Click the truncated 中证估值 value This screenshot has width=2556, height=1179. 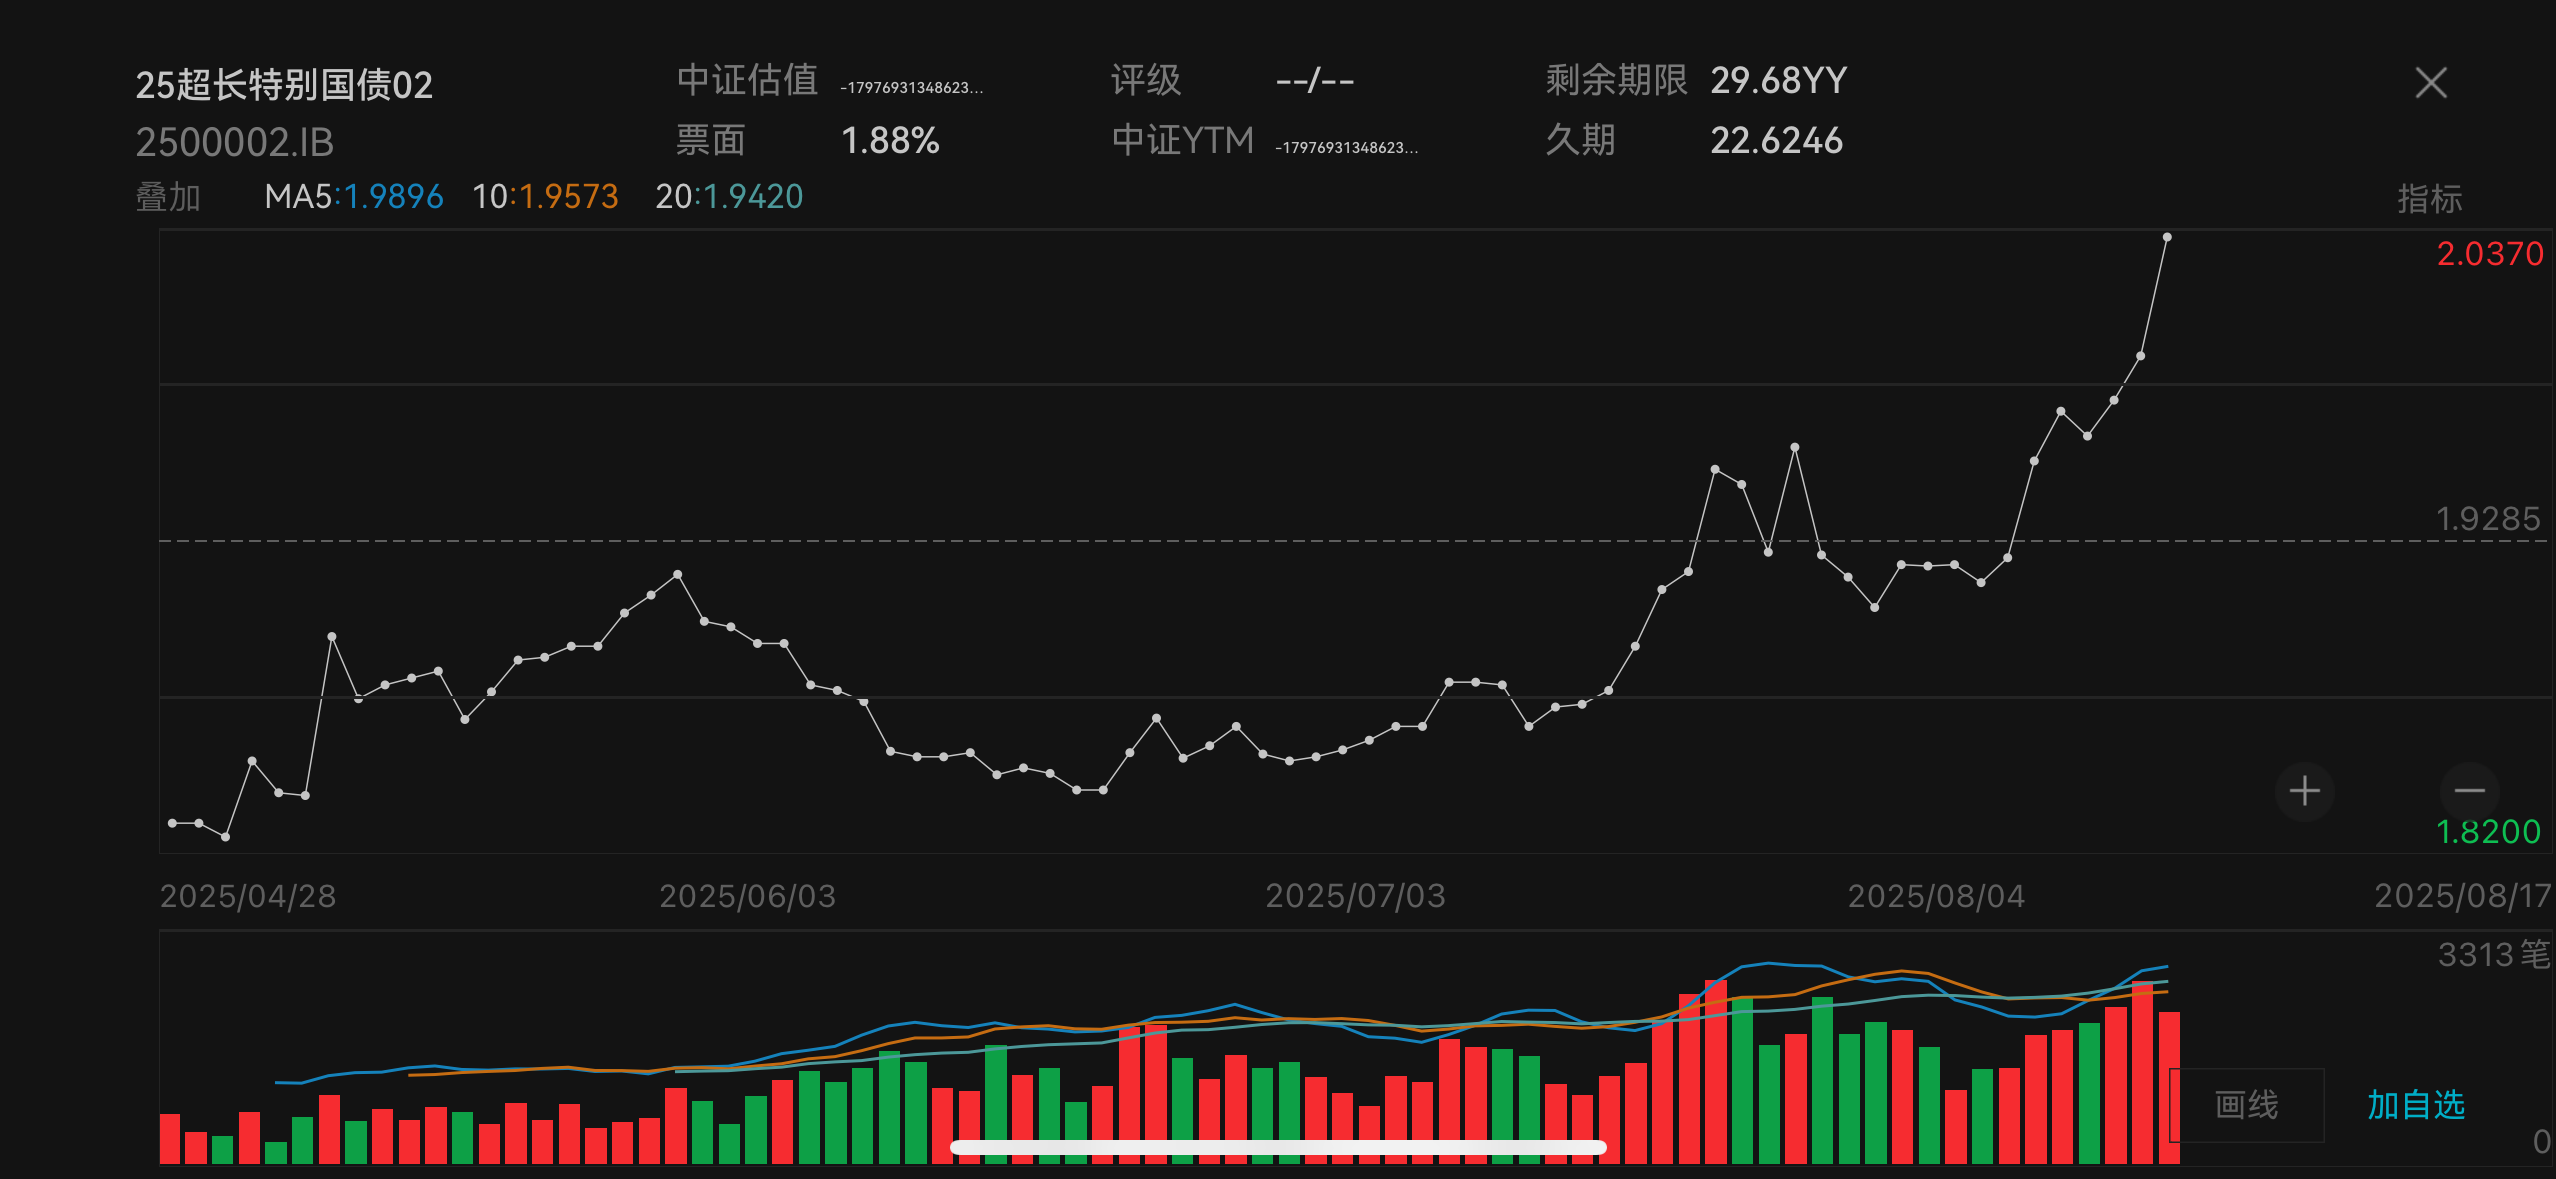point(911,88)
